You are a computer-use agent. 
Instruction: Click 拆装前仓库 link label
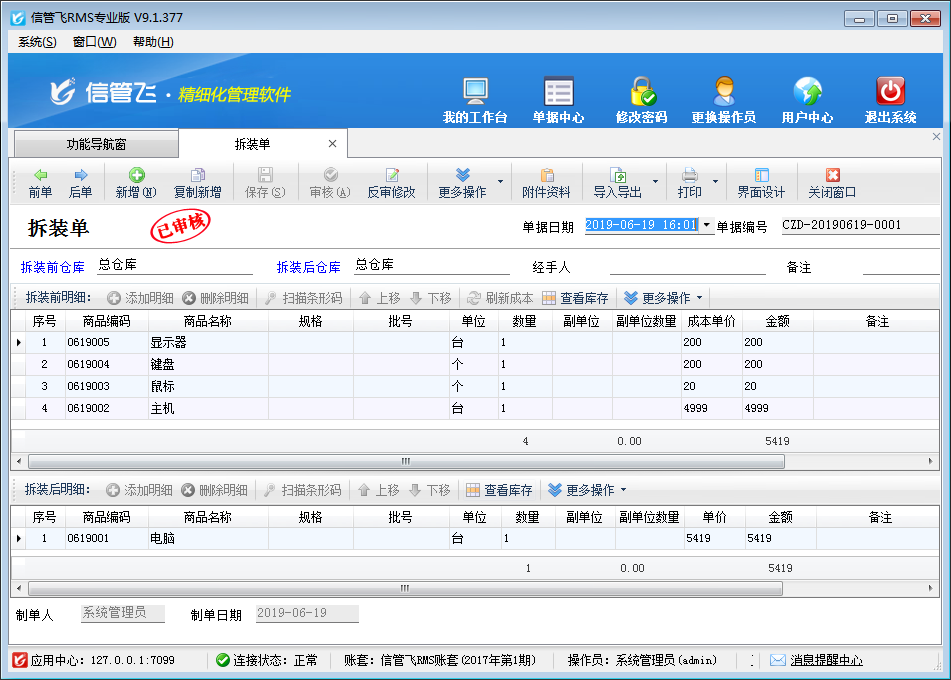52,267
